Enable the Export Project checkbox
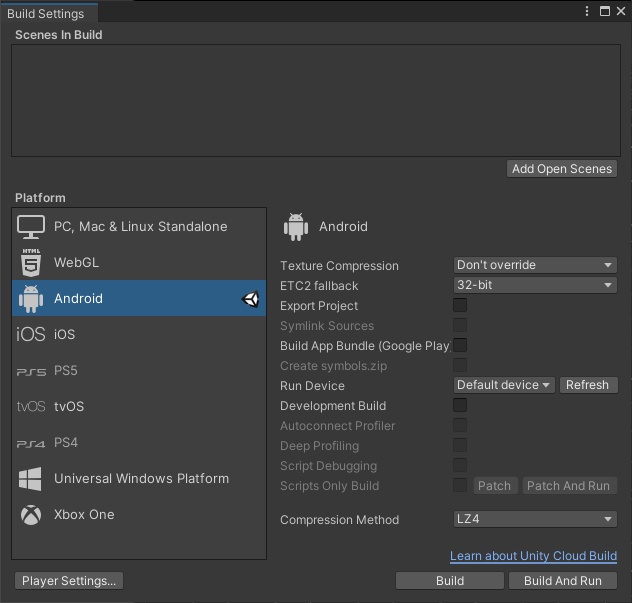The width and height of the screenshot is (632, 603). tap(460, 305)
